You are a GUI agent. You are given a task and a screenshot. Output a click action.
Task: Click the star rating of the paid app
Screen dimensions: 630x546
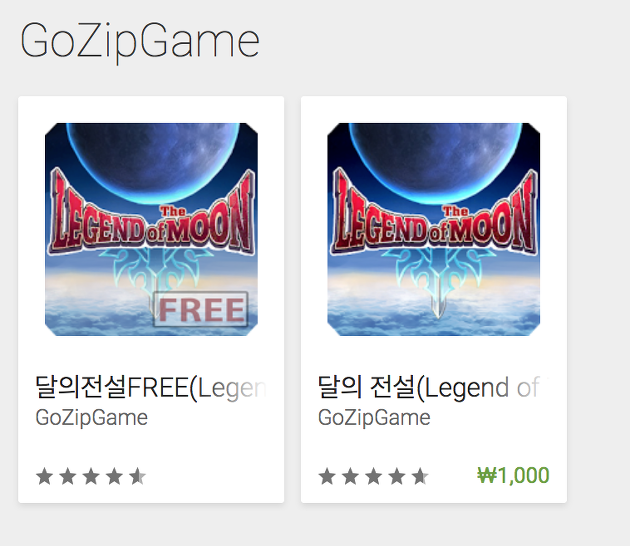pos(374,477)
